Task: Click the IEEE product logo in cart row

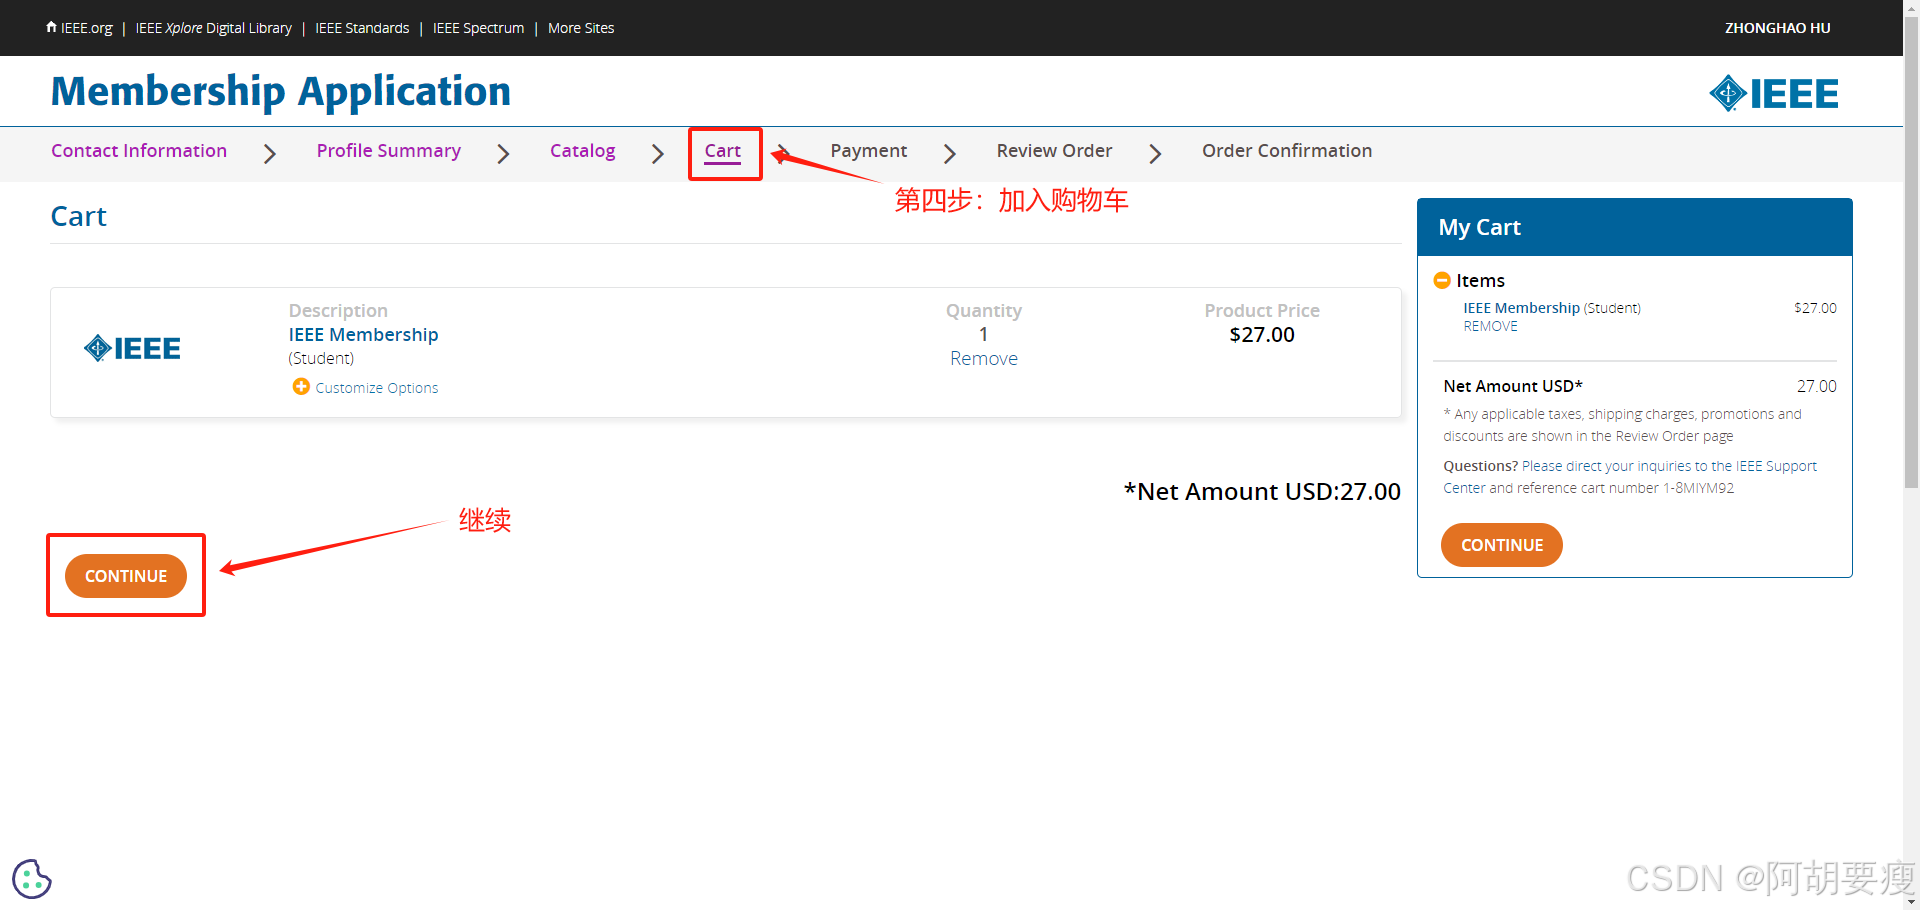Action: (x=132, y=348)
